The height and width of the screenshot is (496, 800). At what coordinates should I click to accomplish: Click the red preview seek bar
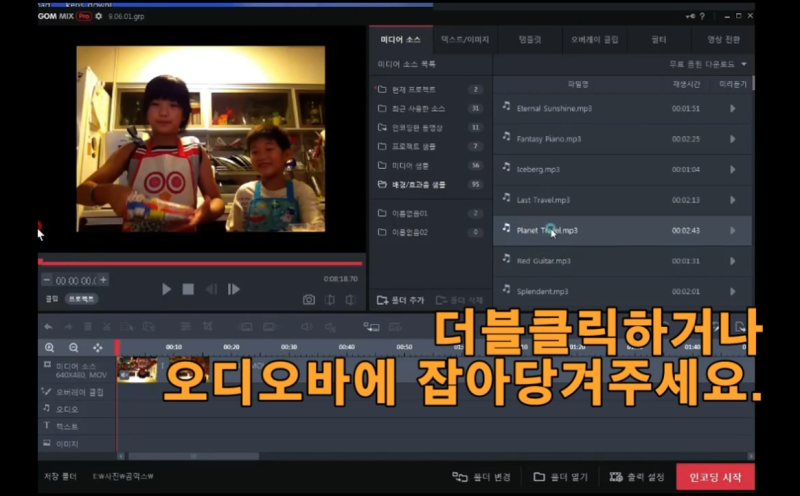click(x=201, y=263)
